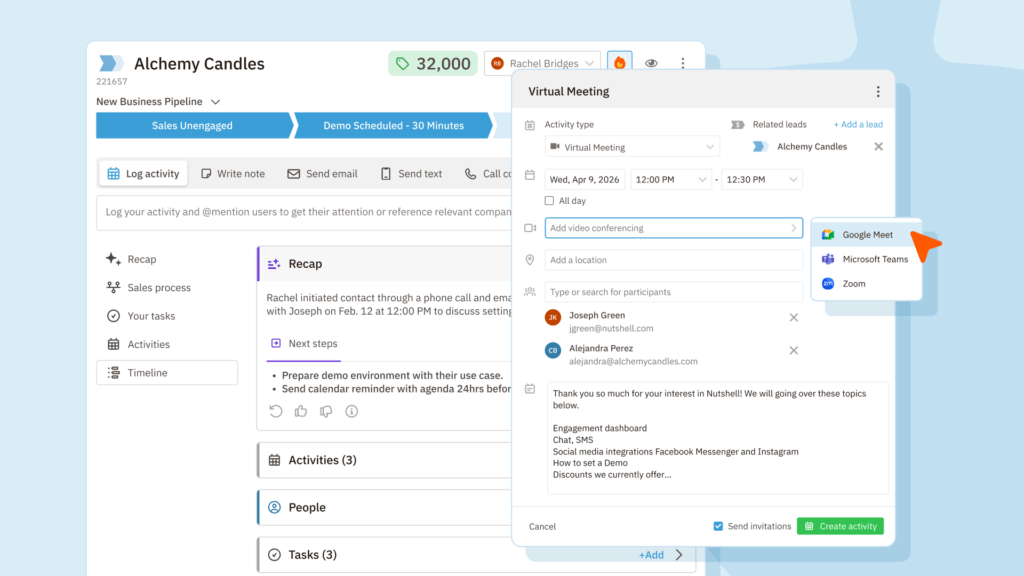Choose Microsoft Teams from the list

[866, 259]
